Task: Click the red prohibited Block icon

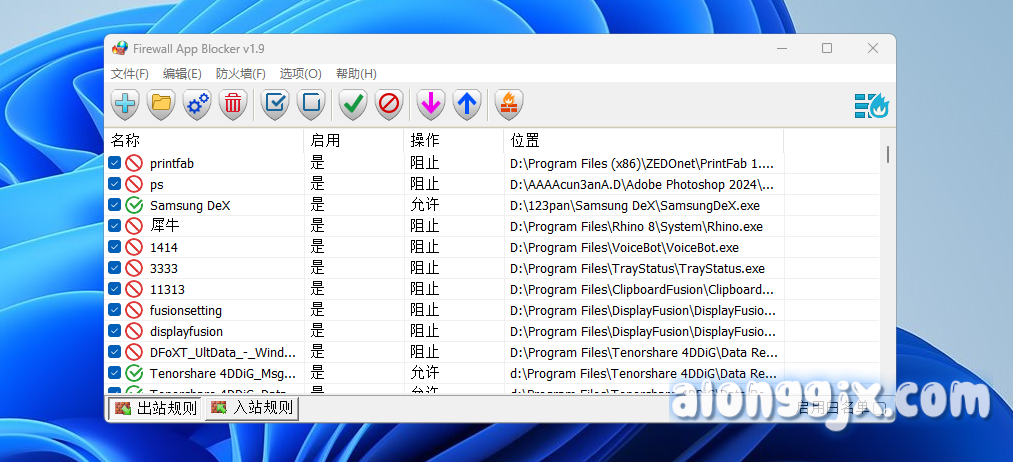Action: point(389,103)
